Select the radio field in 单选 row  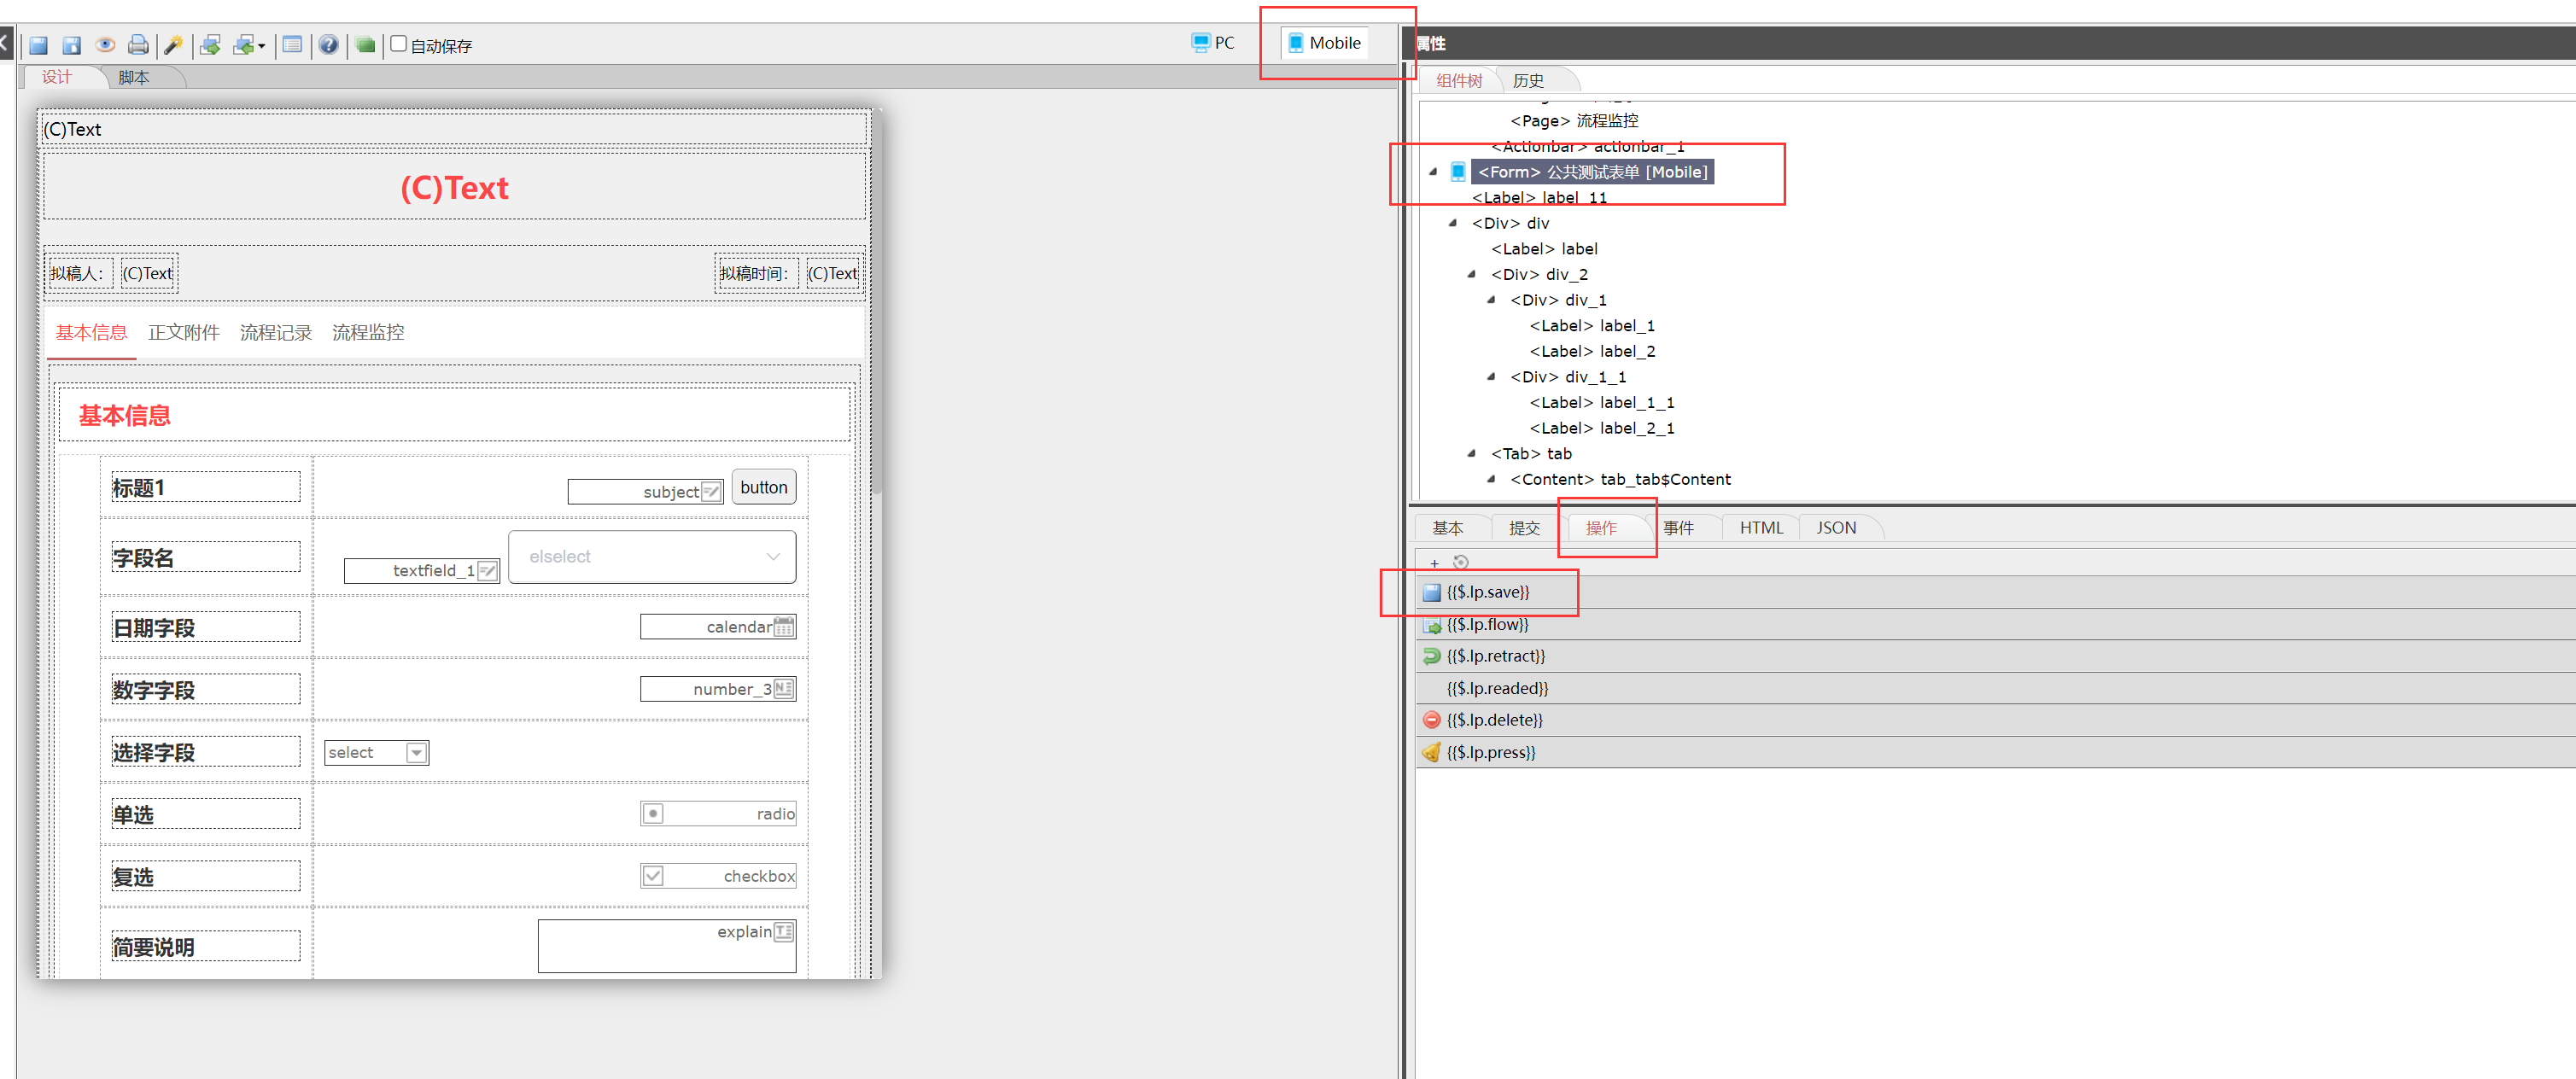tap(653, 814)
